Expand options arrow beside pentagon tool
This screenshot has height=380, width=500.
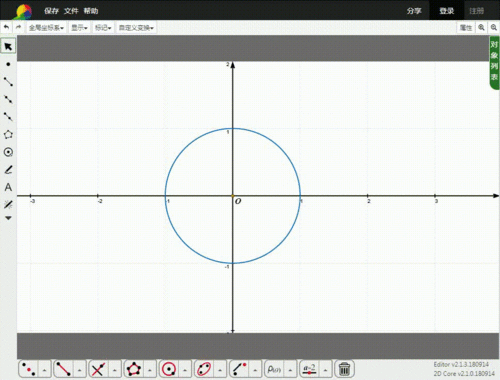[x=150, y=369]
